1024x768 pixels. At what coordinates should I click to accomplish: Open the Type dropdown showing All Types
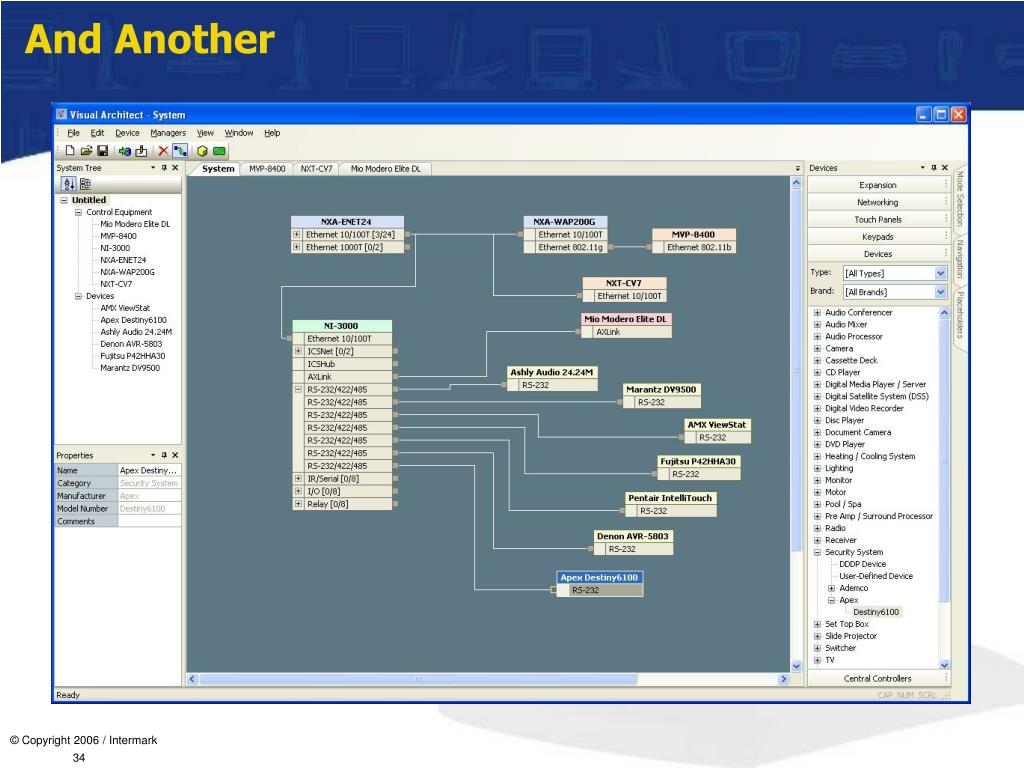point(940,273)
